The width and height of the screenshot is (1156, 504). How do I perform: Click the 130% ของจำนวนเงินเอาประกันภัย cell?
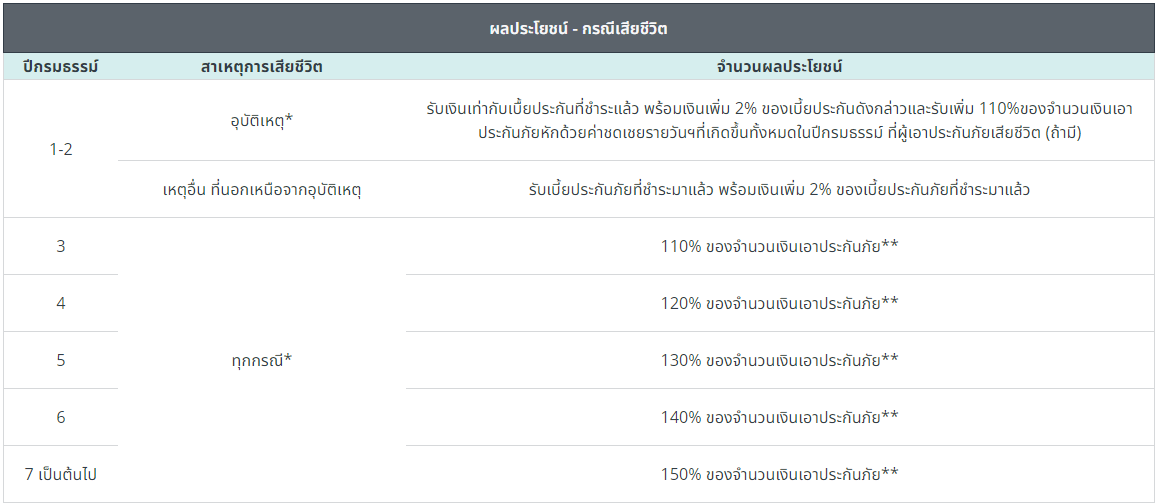coord(779,360)
